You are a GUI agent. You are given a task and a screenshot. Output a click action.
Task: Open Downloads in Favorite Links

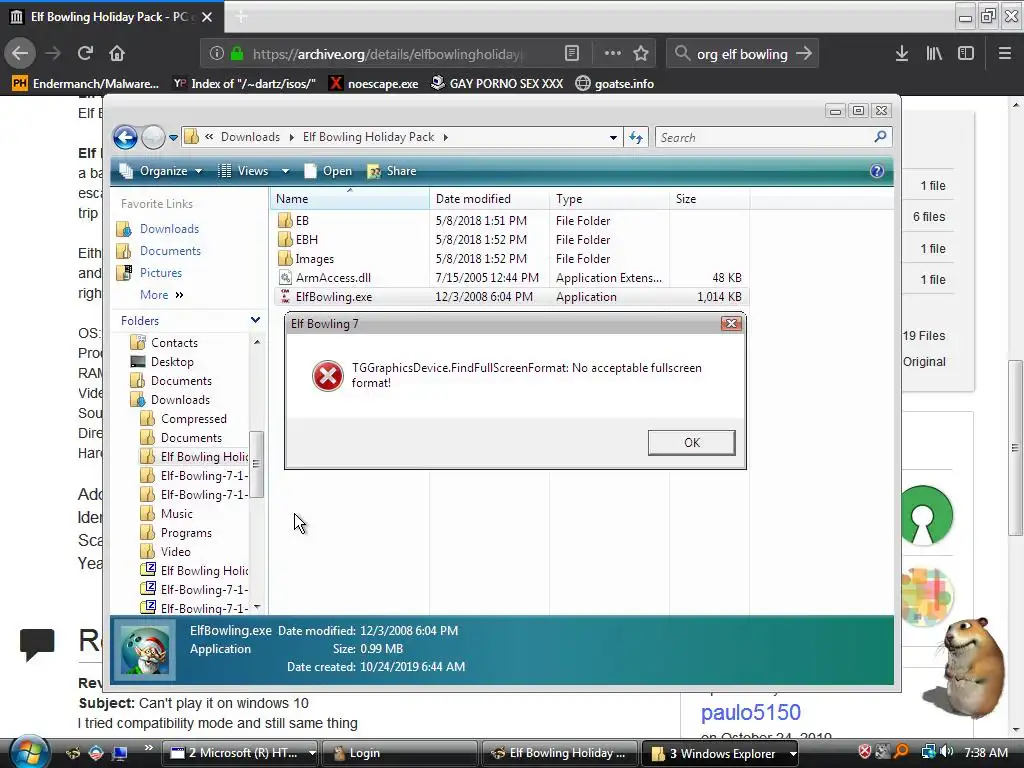click(x=169, y=229)
